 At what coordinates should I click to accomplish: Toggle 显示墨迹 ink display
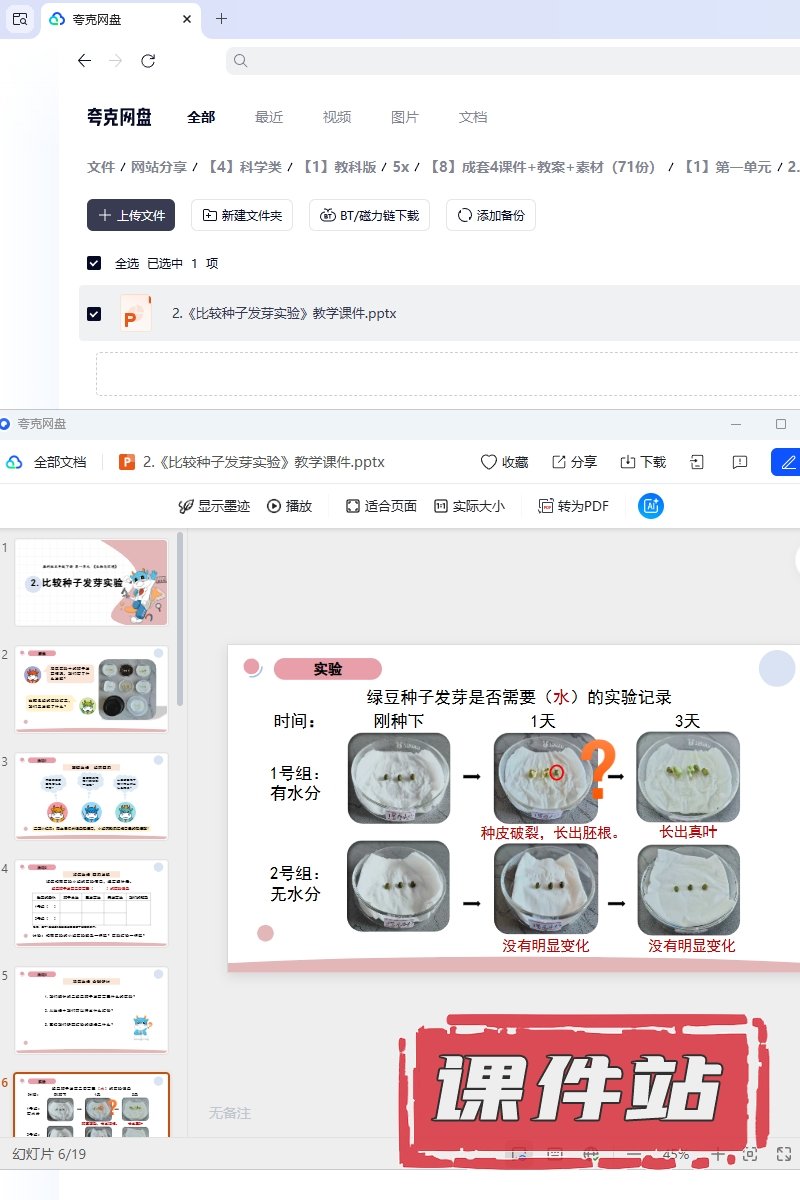(213, 506)
